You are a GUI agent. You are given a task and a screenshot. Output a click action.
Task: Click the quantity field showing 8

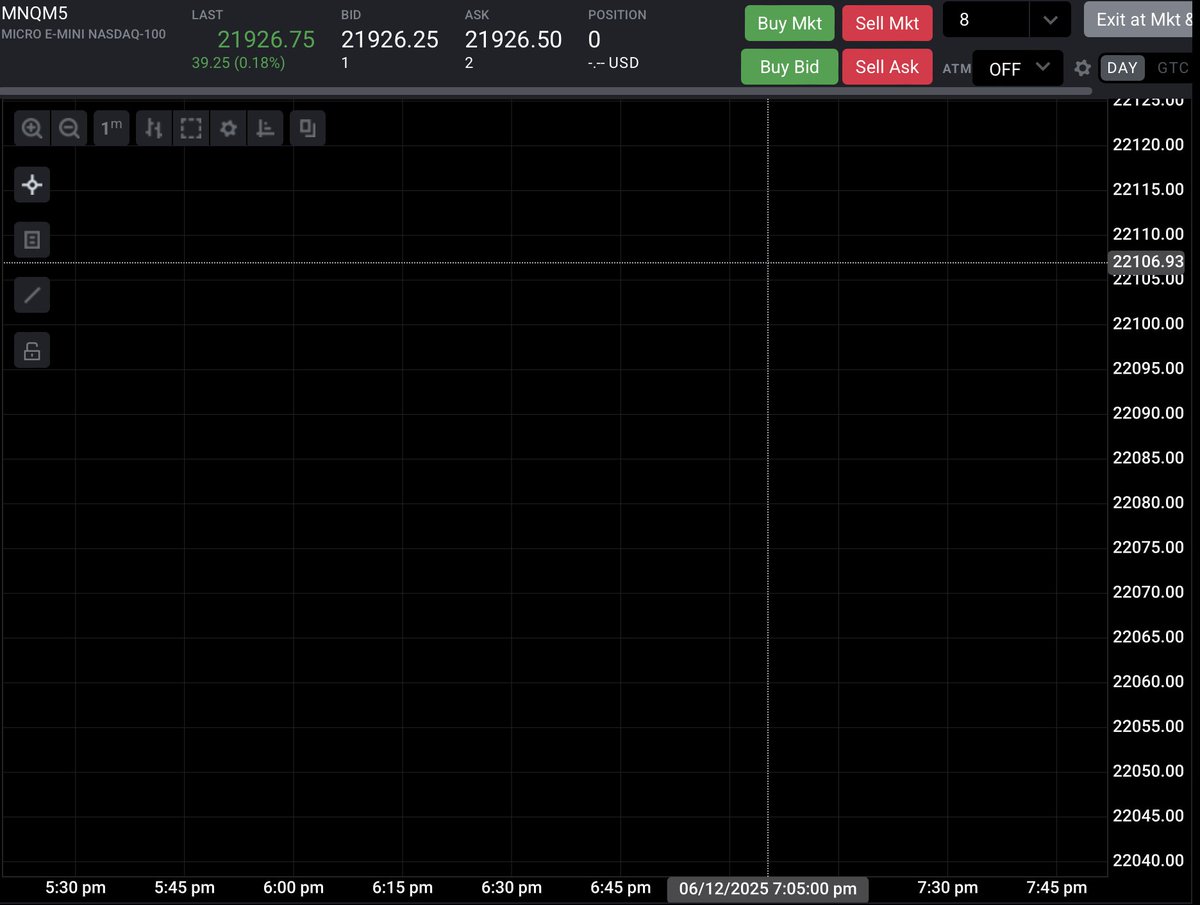[x=986, y=19]
